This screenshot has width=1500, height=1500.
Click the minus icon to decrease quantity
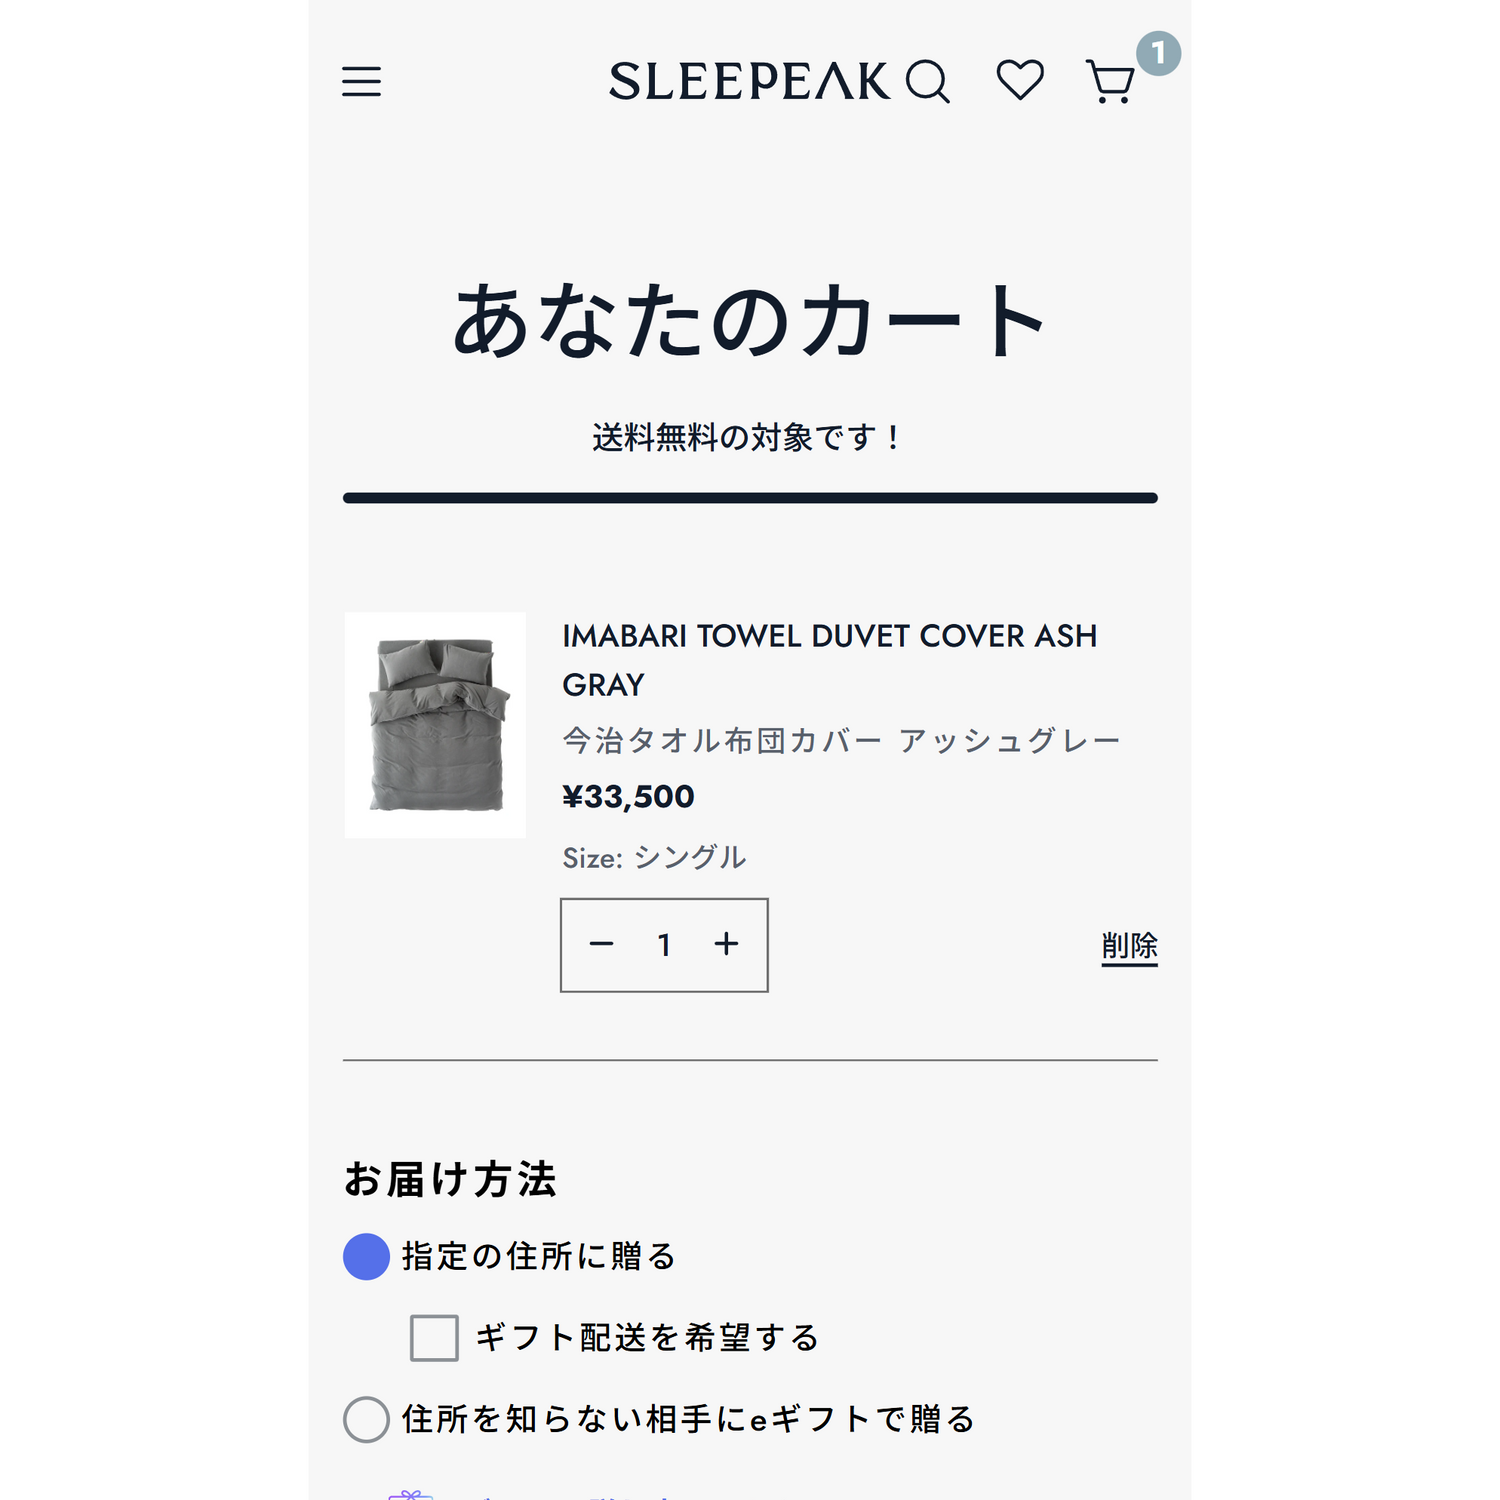602,943
